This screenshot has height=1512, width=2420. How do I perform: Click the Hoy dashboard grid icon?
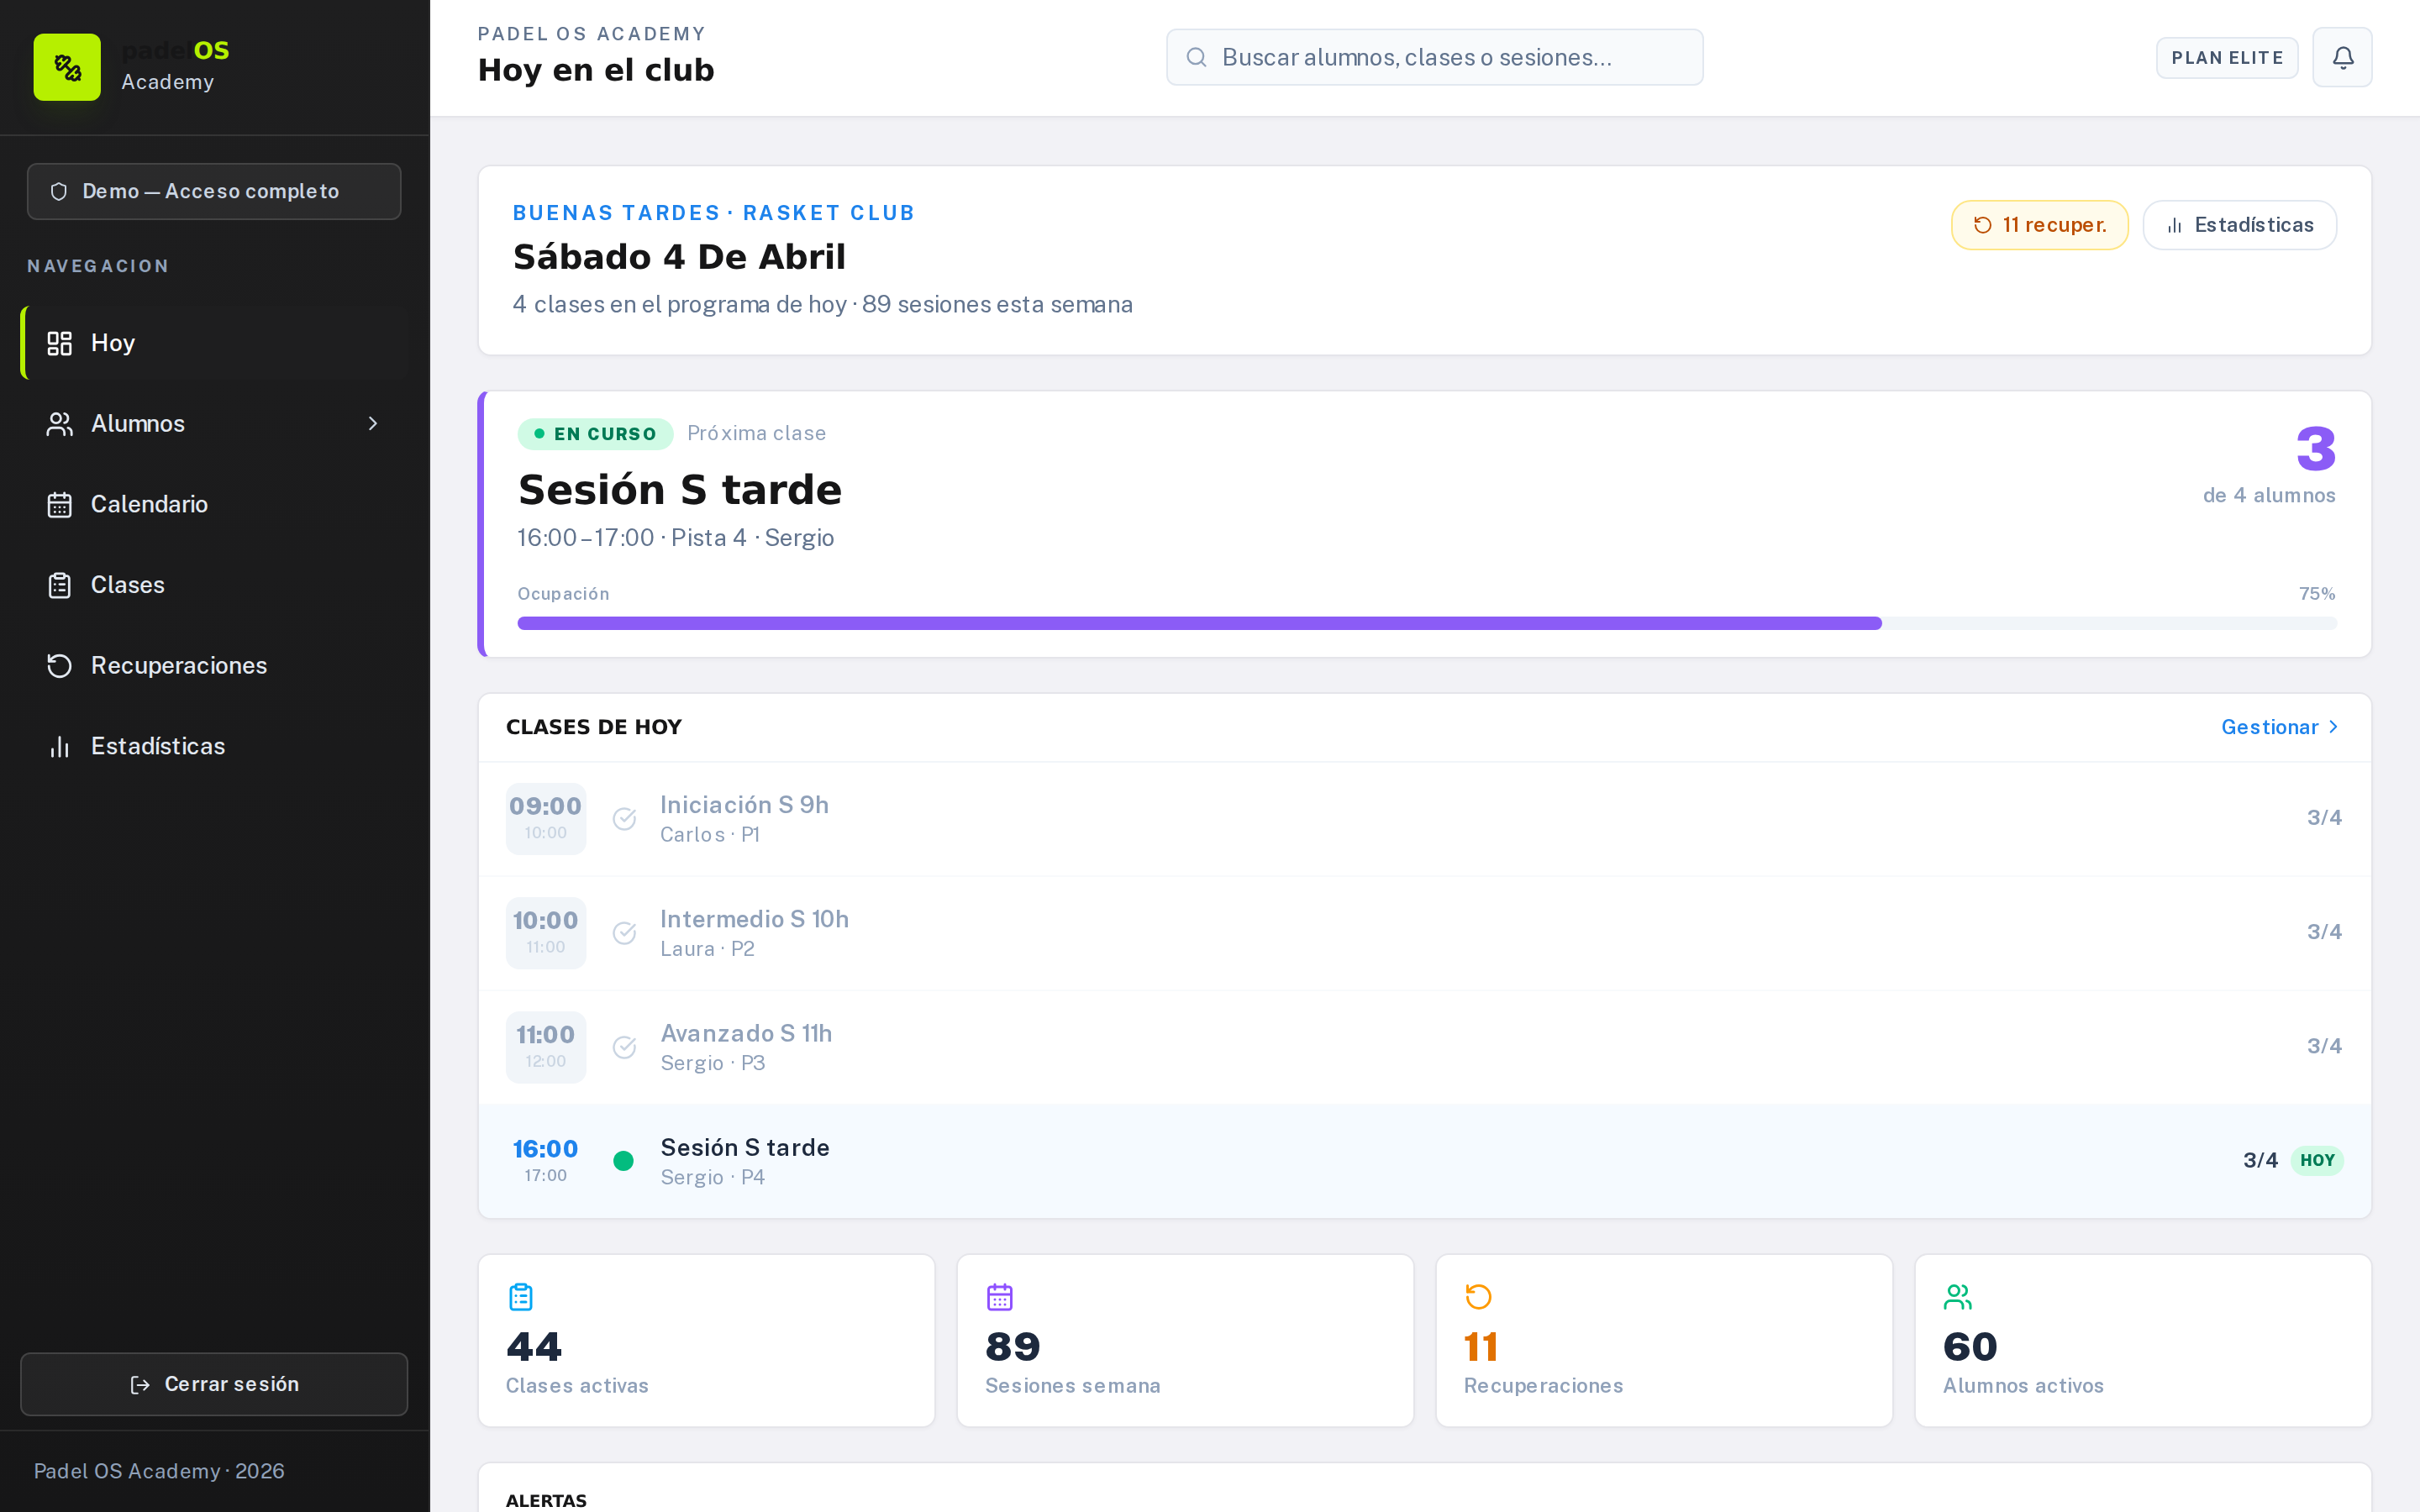[x=60, y=343]
